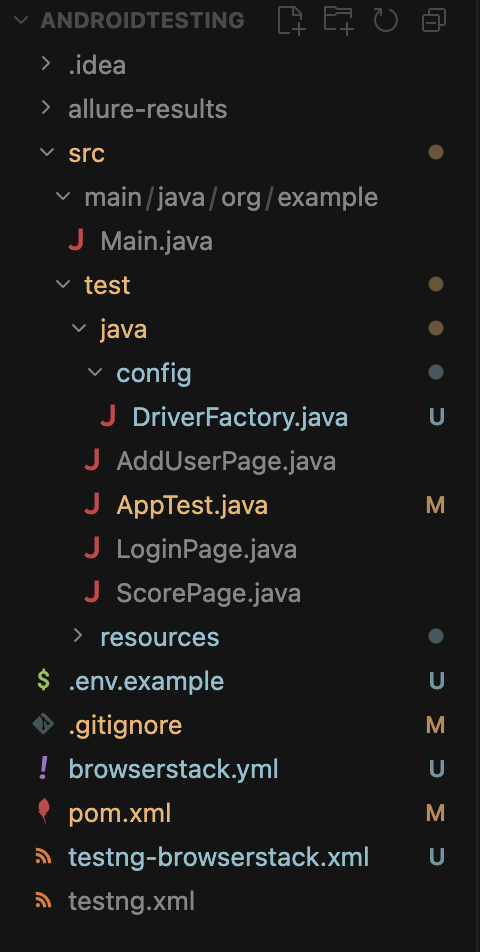
Task: Open the .gitignore file
Action: 125,725
